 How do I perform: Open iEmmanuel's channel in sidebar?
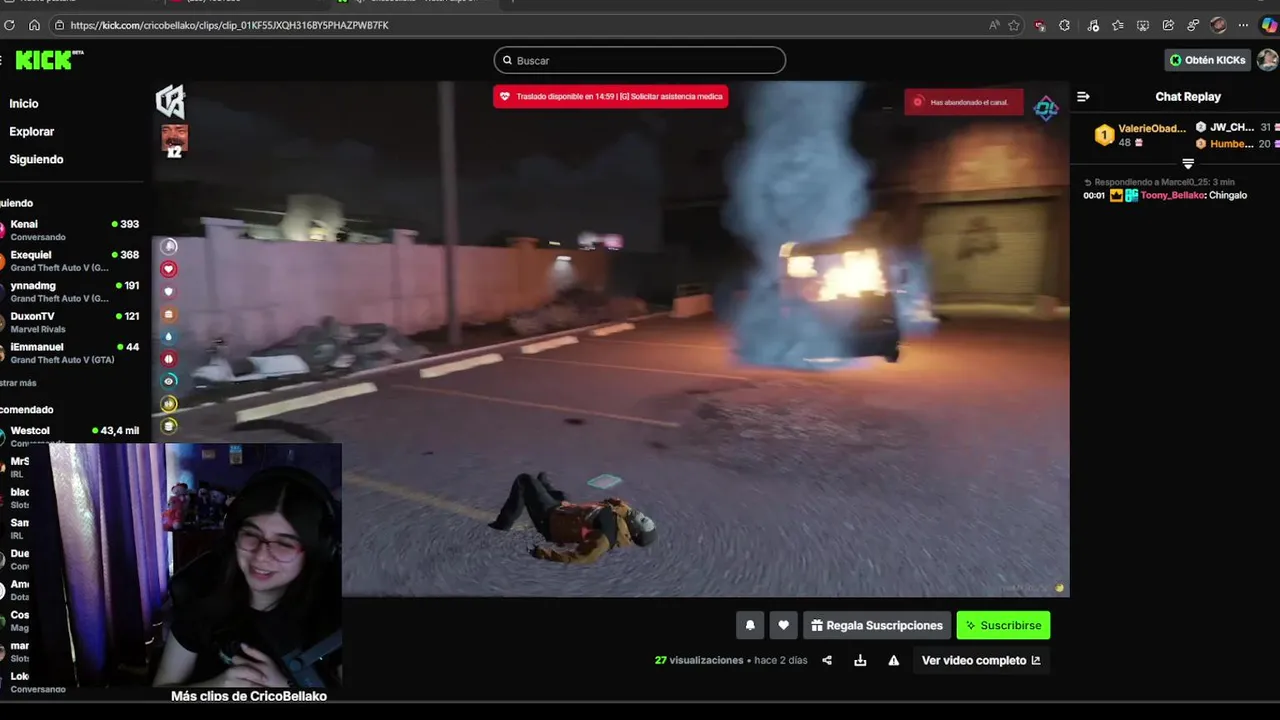point(72,353)
